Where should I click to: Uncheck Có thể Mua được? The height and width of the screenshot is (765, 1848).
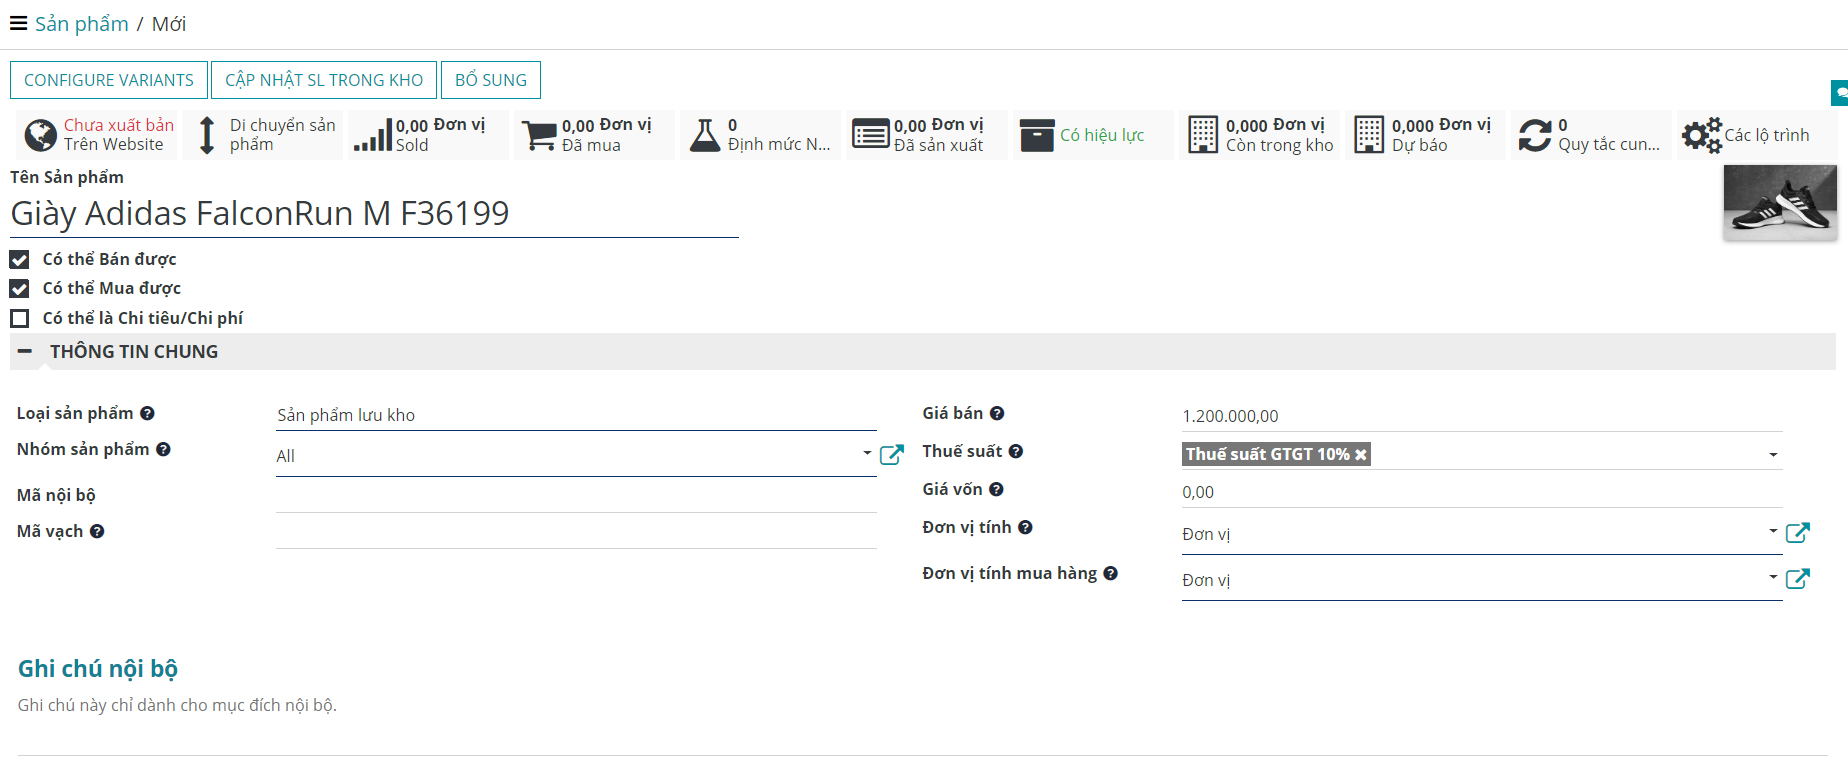pos(19,288)
